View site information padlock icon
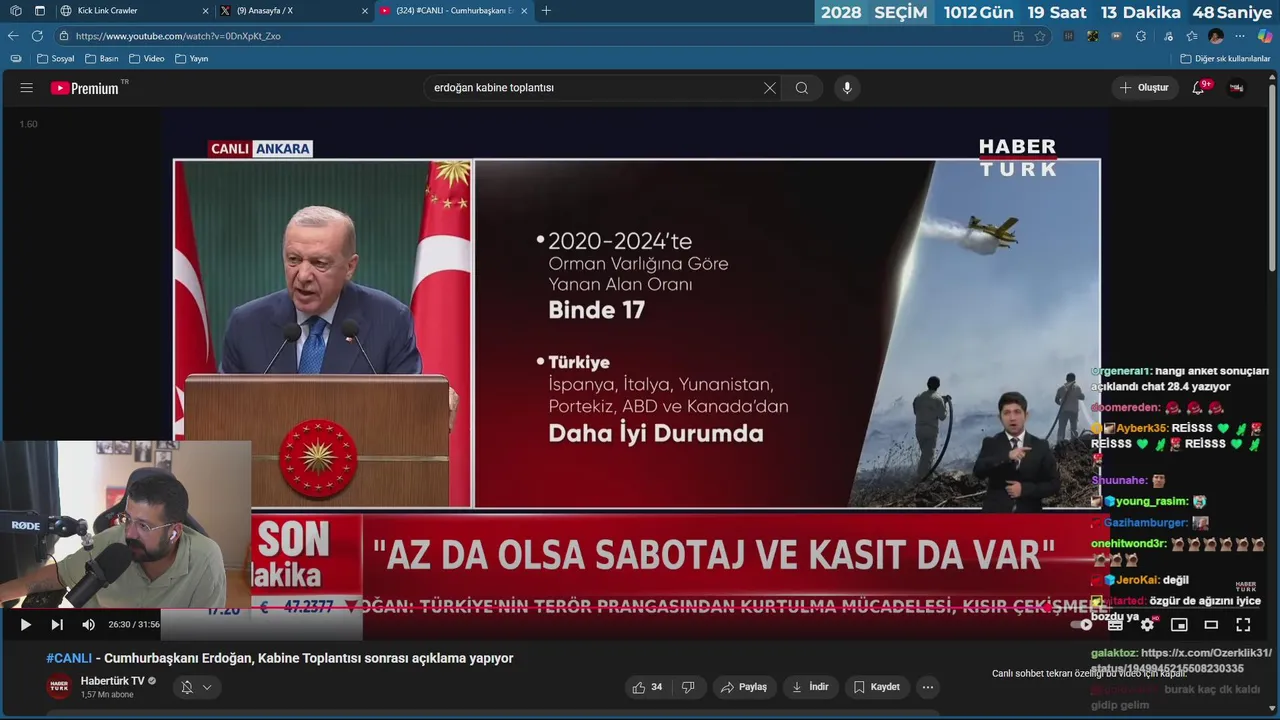The image size is (1280, 720). pos(64,36)
